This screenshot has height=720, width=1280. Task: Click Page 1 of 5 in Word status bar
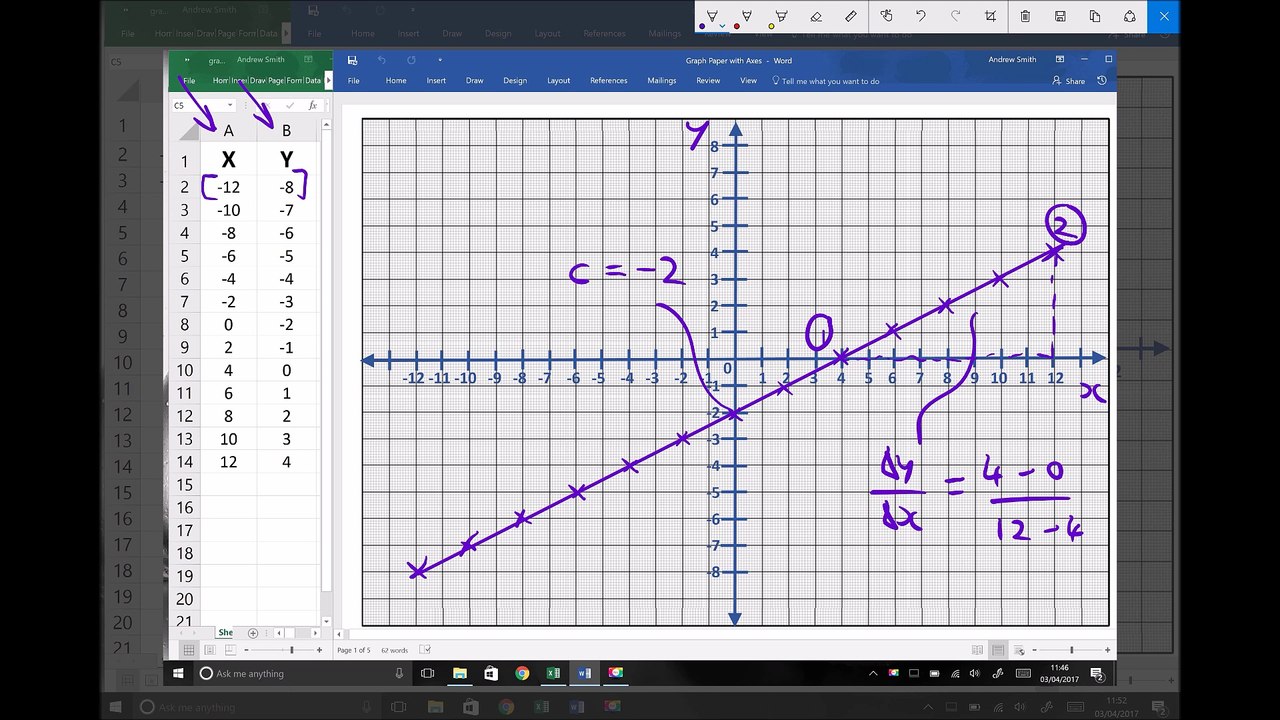[354, 650]
